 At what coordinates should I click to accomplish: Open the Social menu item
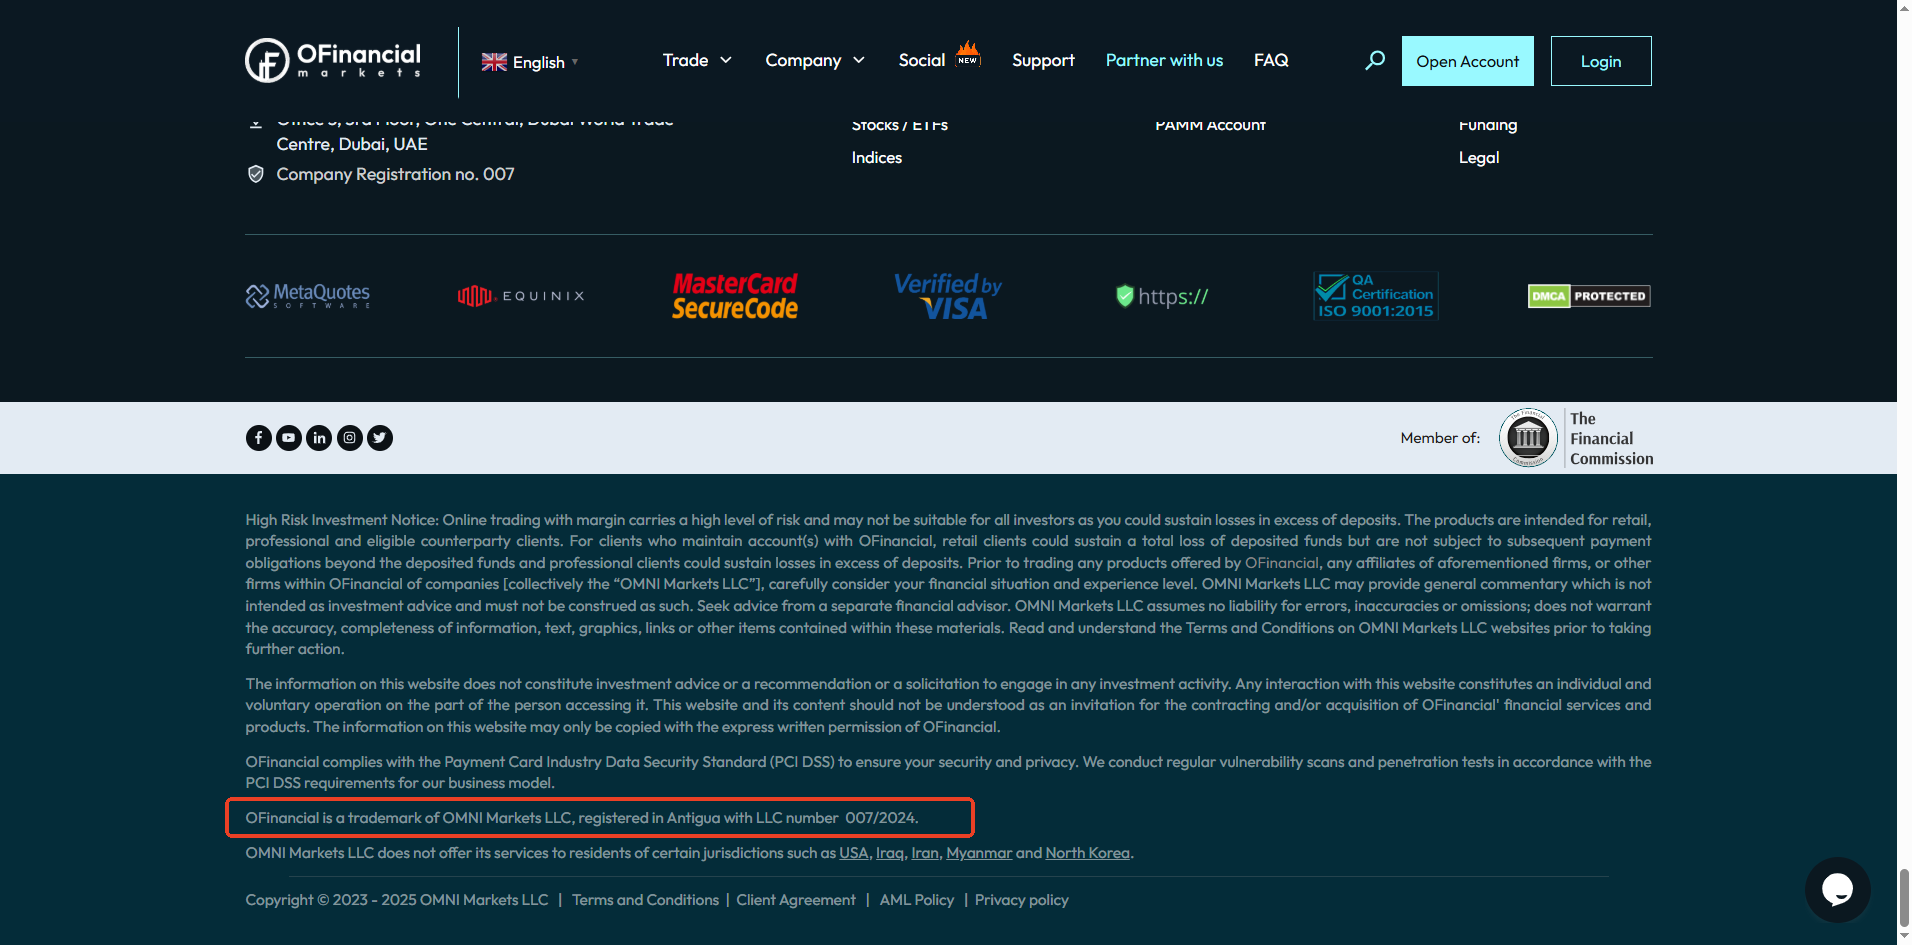point(922,61)
